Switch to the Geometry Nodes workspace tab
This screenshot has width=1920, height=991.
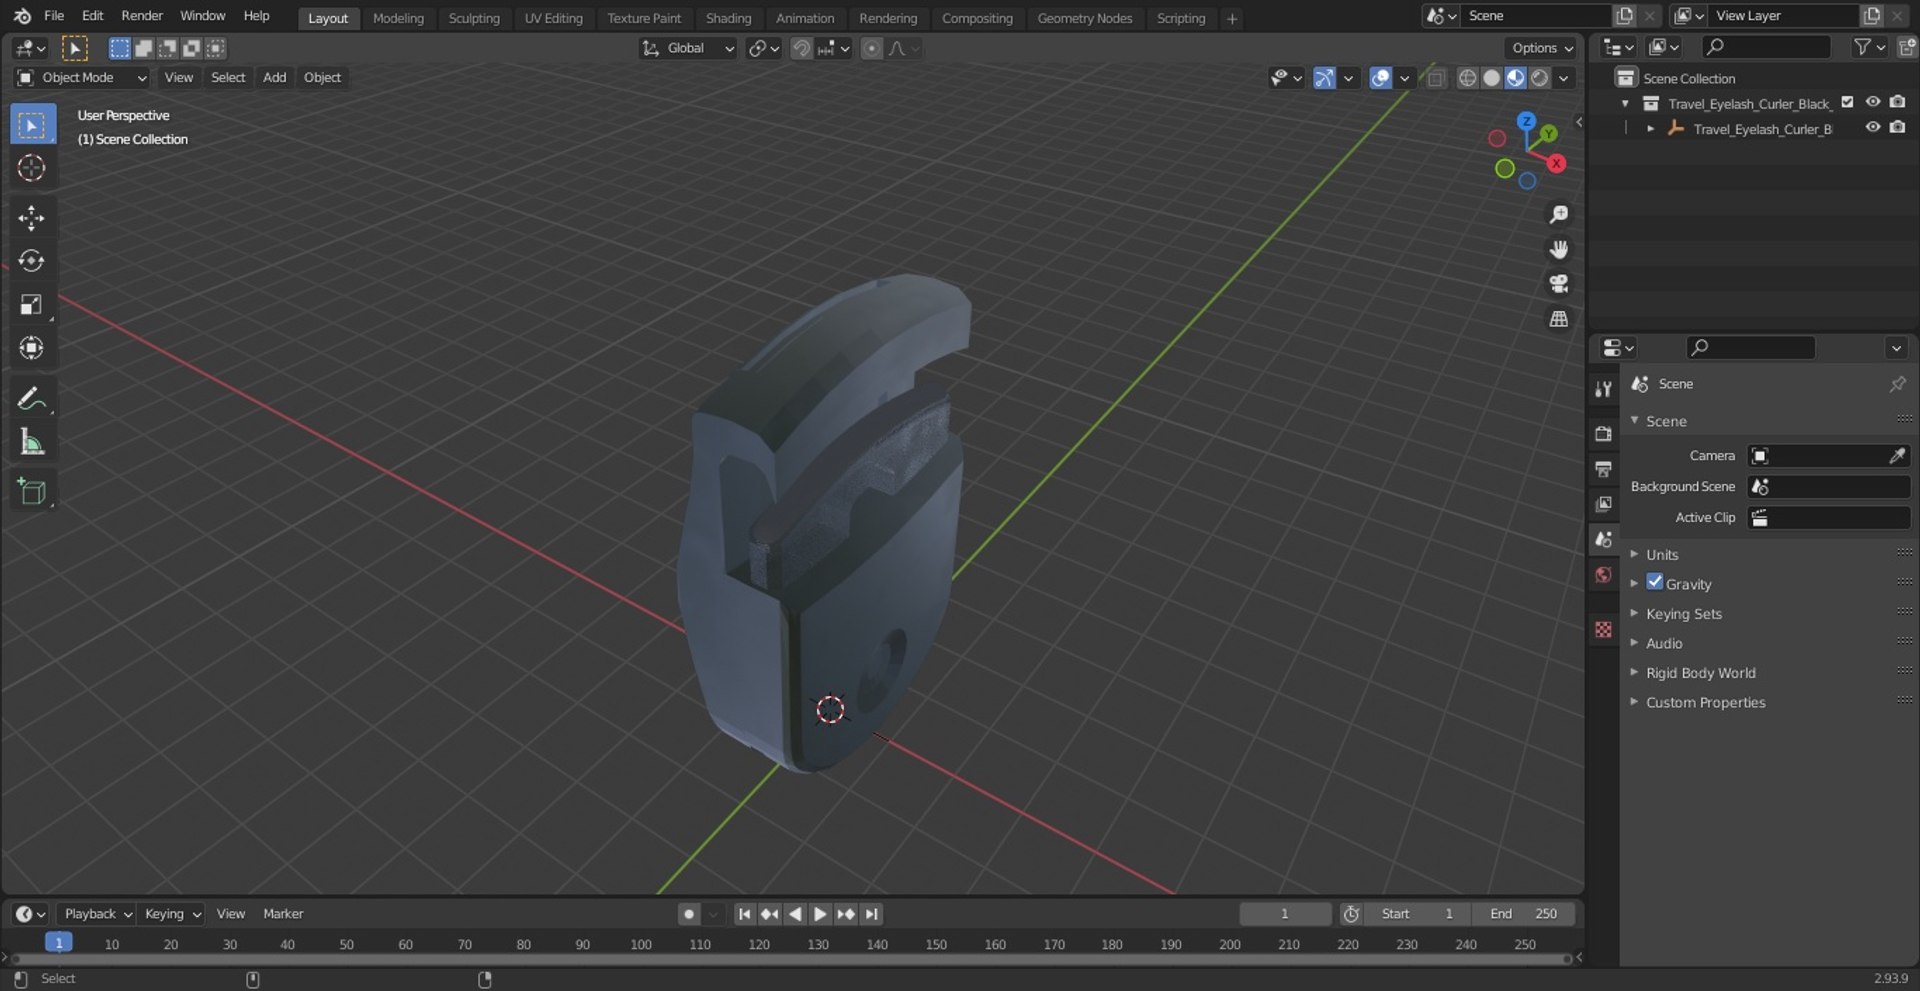click(x=1085, y=18)
